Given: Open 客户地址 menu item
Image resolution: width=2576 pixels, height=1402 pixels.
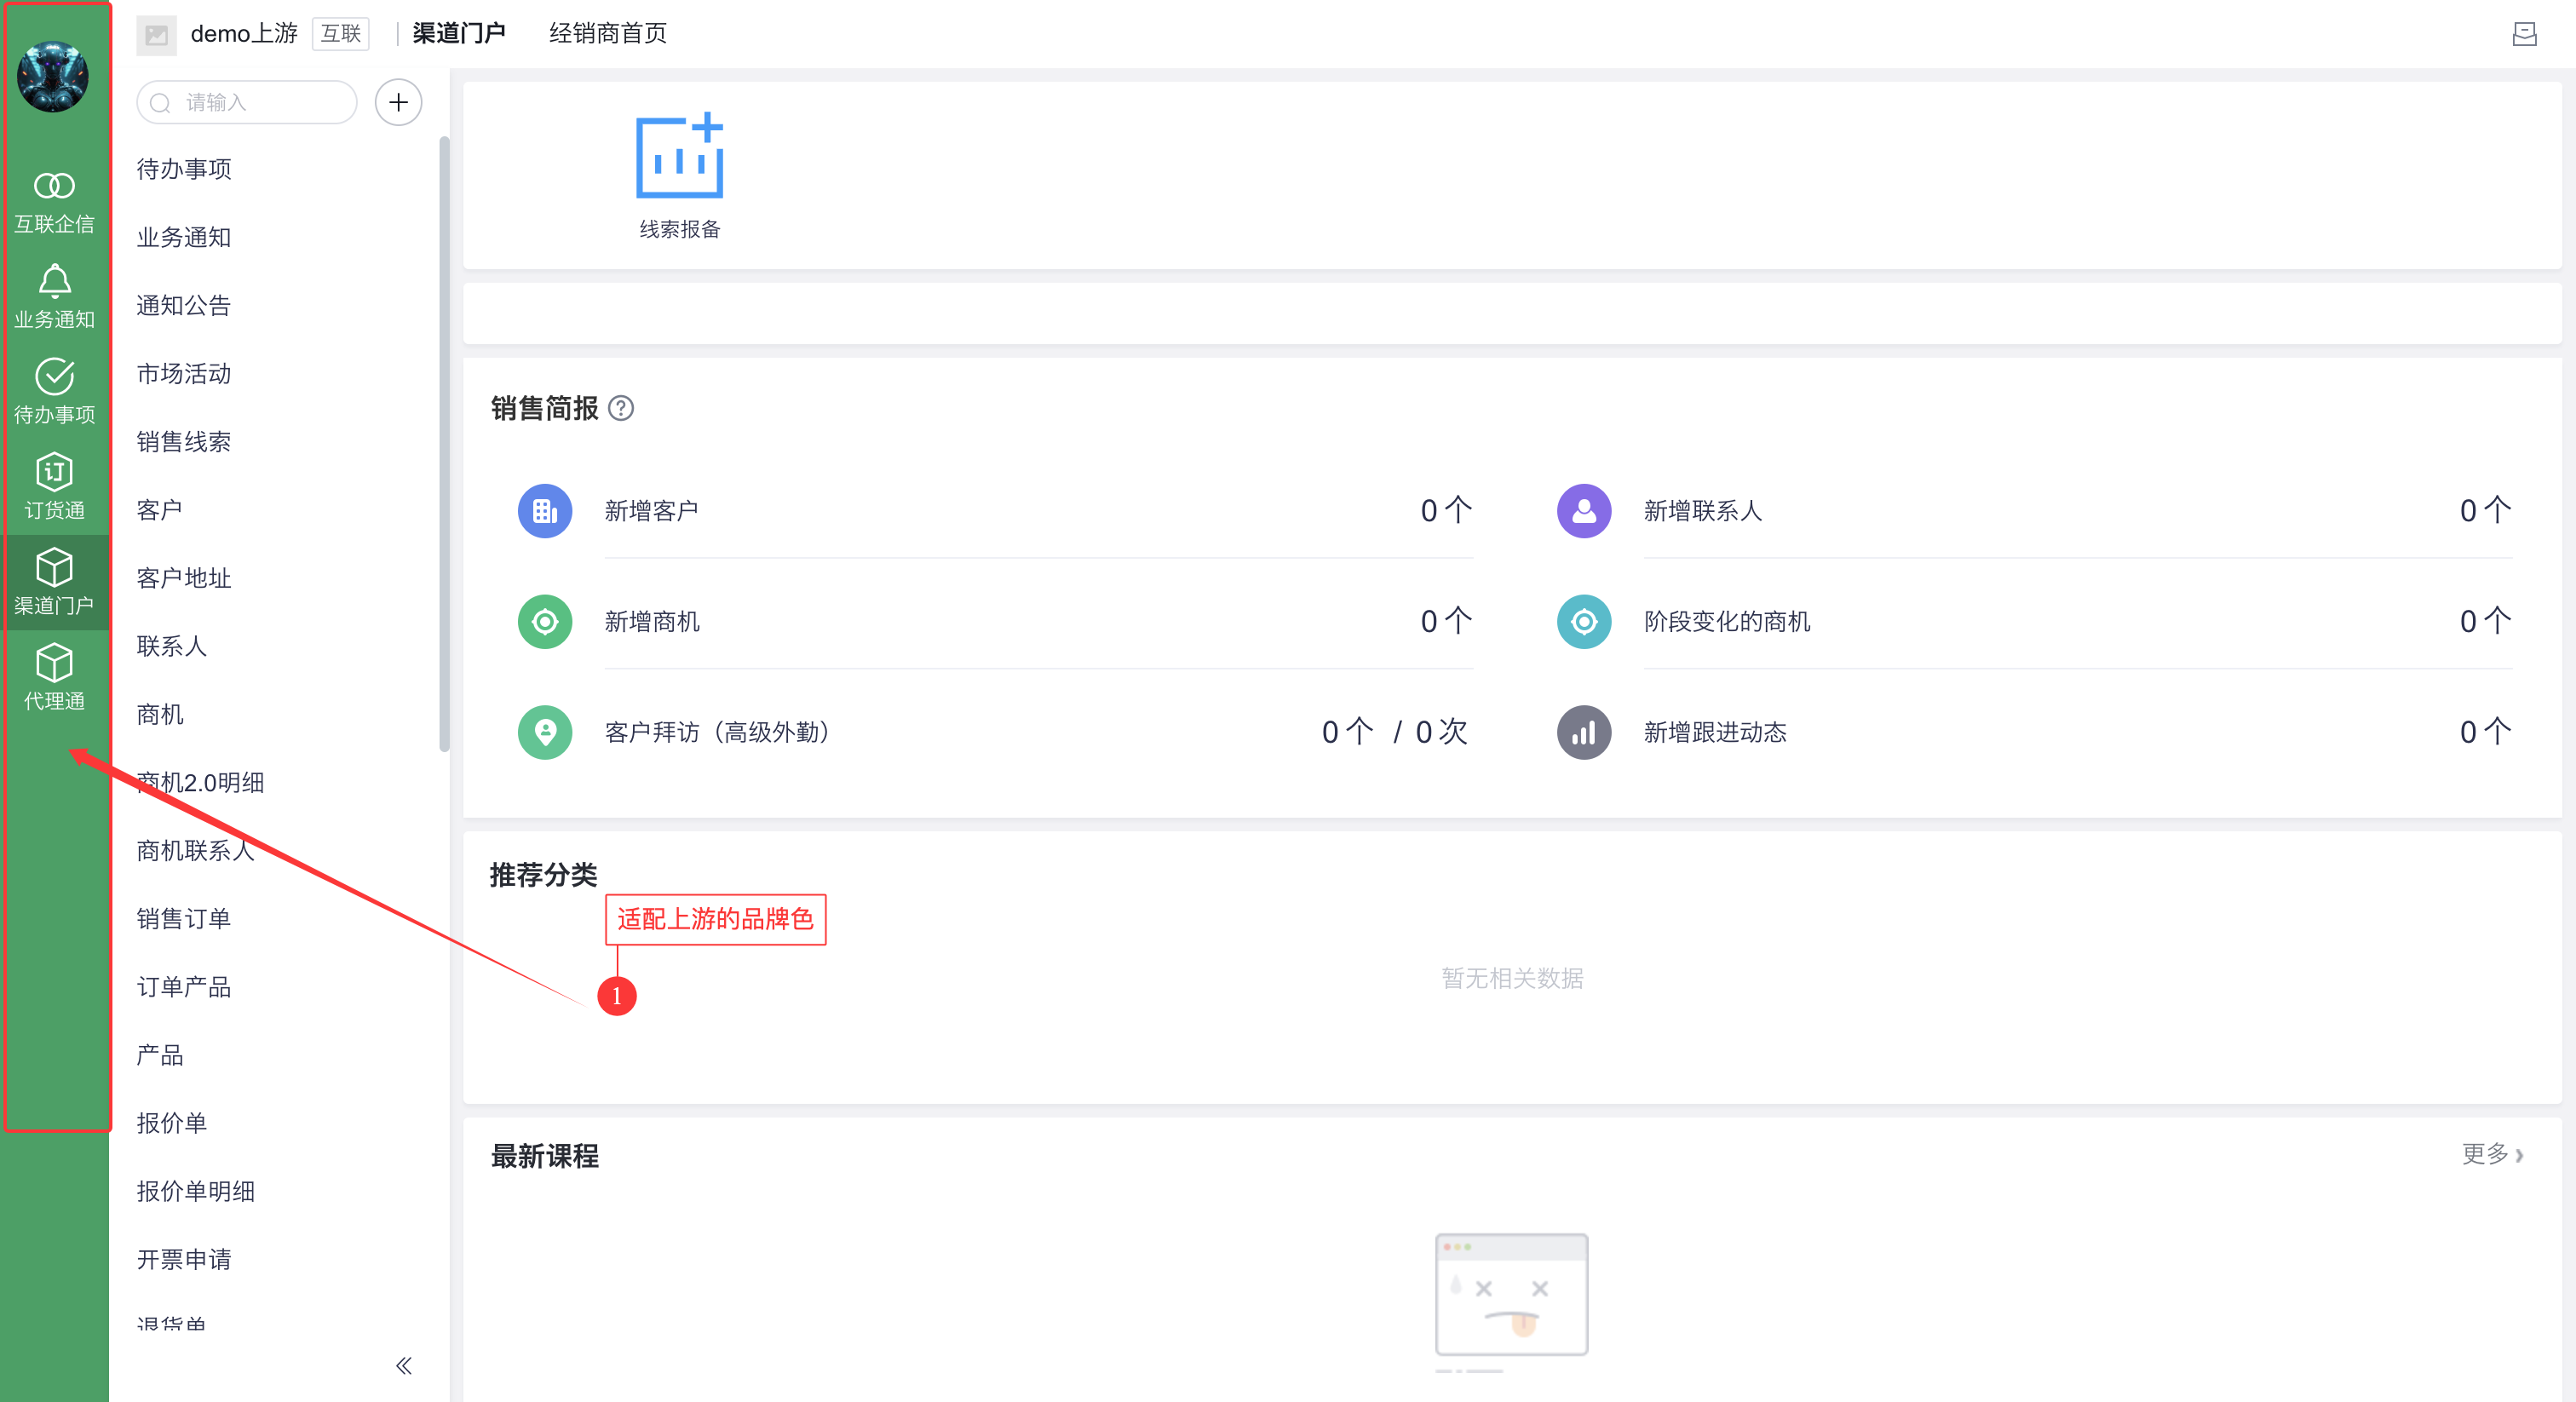Looking at the screenshot, I should 184,578.
